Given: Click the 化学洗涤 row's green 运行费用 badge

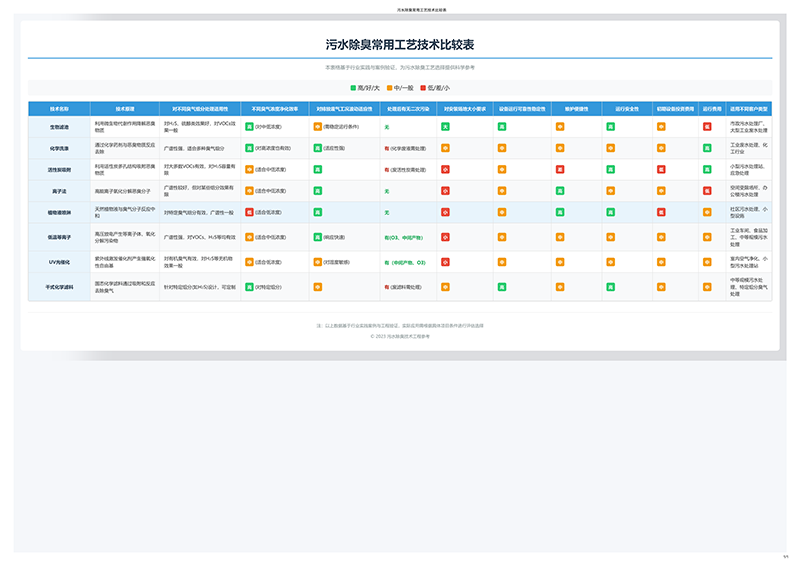Looking at the screenshot, I should click(707, 148).
